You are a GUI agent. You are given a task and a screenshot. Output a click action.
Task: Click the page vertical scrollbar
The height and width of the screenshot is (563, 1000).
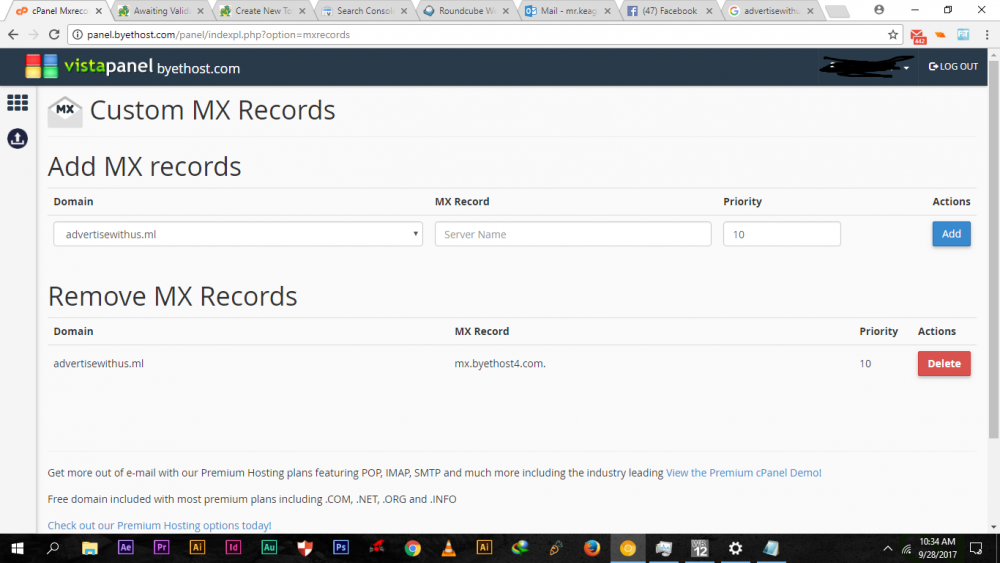(994, 249)
